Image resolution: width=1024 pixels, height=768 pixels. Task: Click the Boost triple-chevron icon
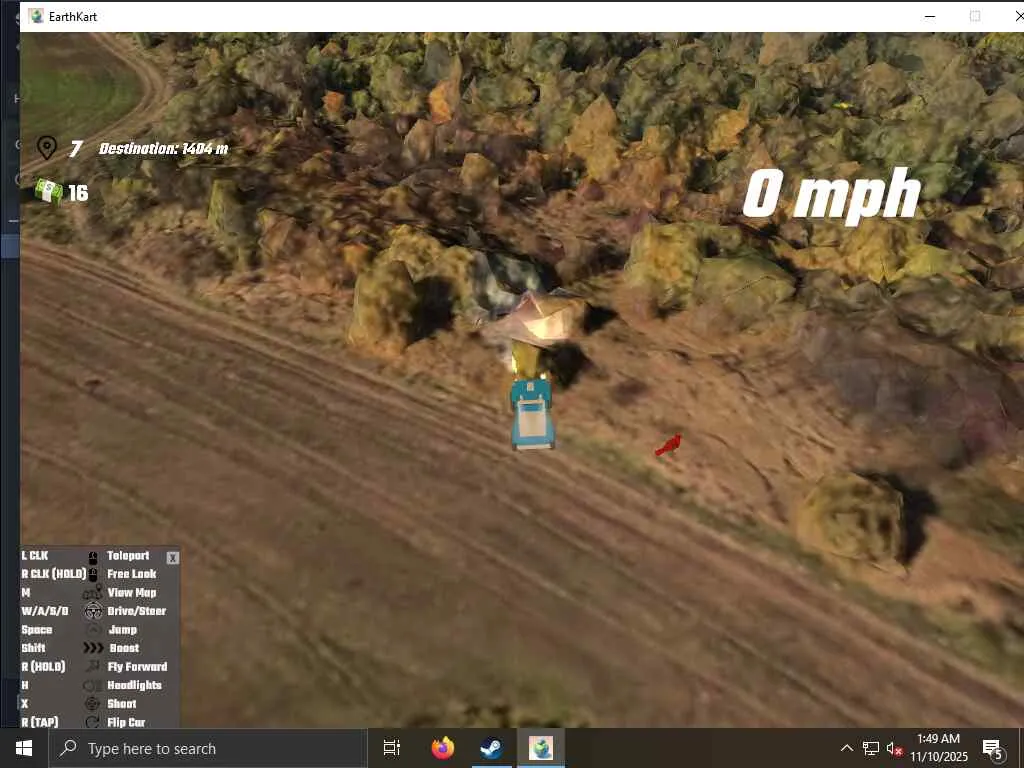click(x=93, y=648)
